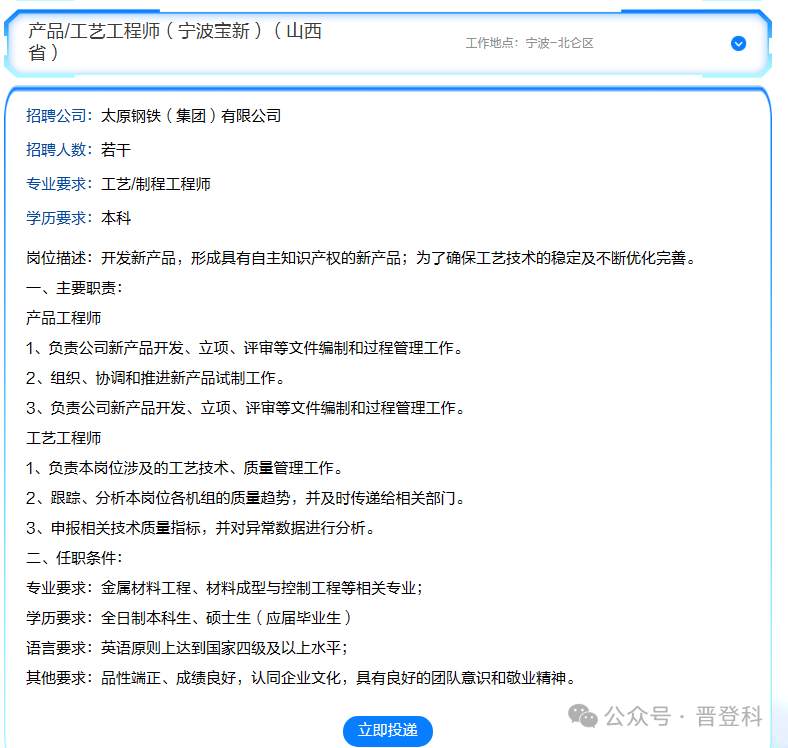
Task: Click the company name 太原钢铁（集团）有限公司
Action: tap(191, 116)
